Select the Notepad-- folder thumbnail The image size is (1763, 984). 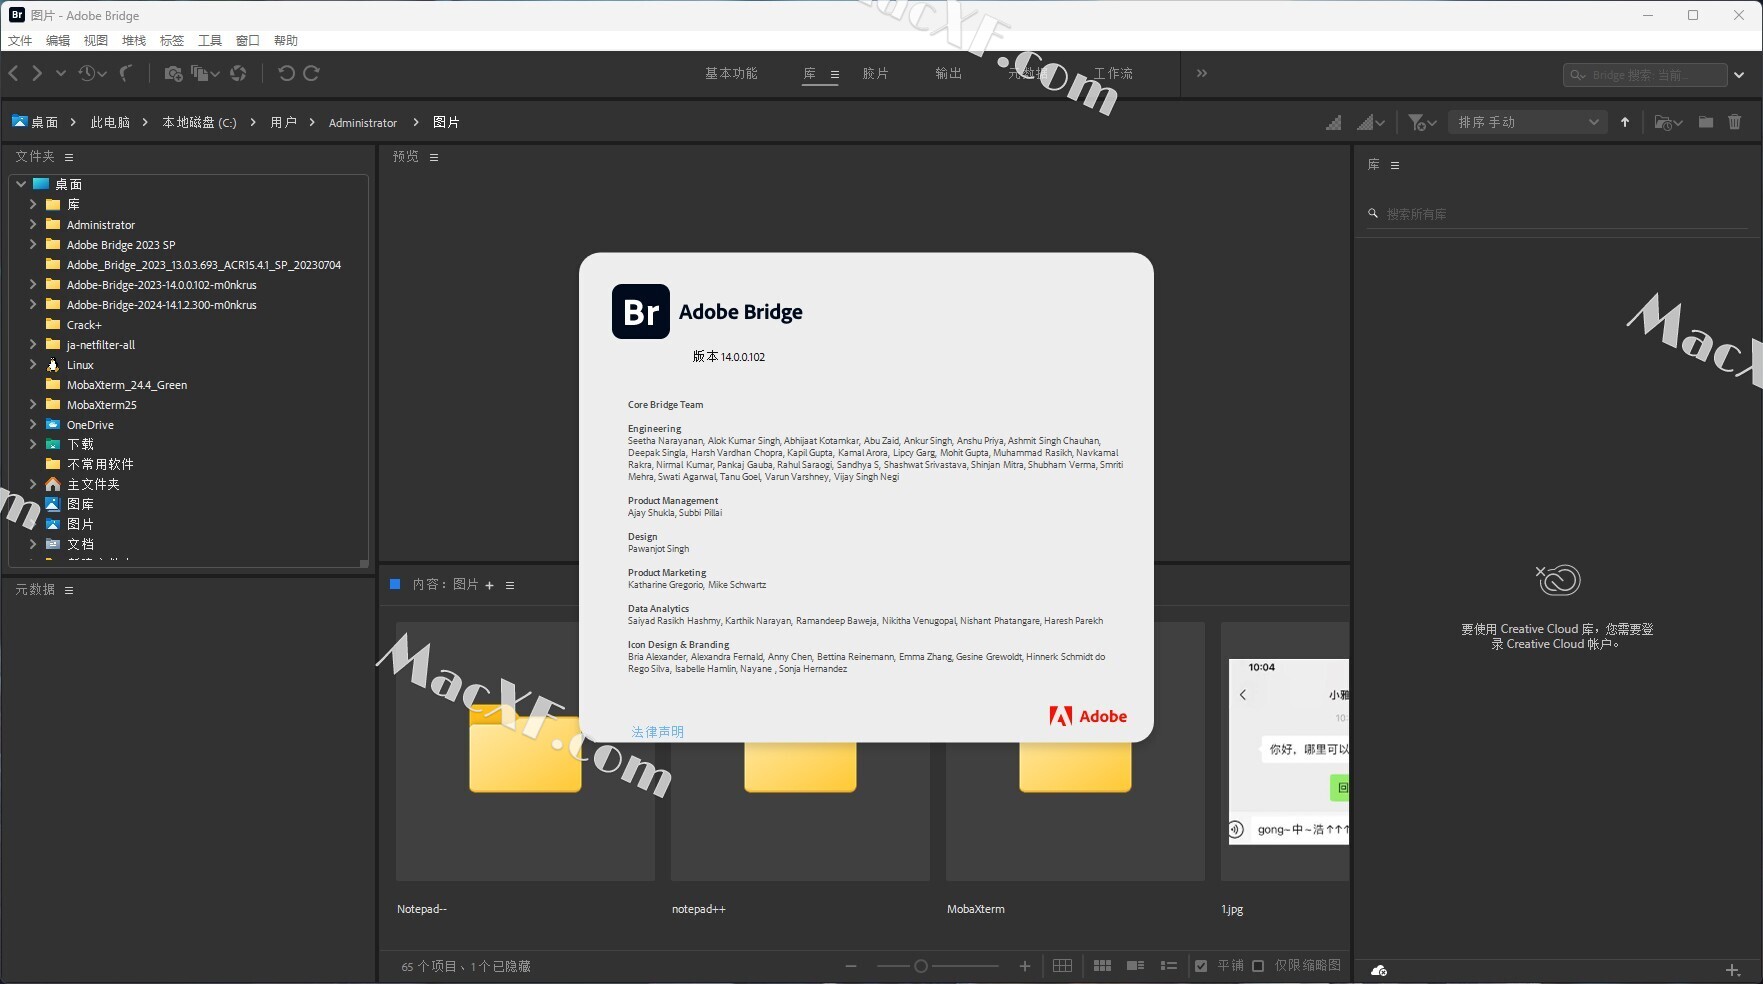[525, 752]
